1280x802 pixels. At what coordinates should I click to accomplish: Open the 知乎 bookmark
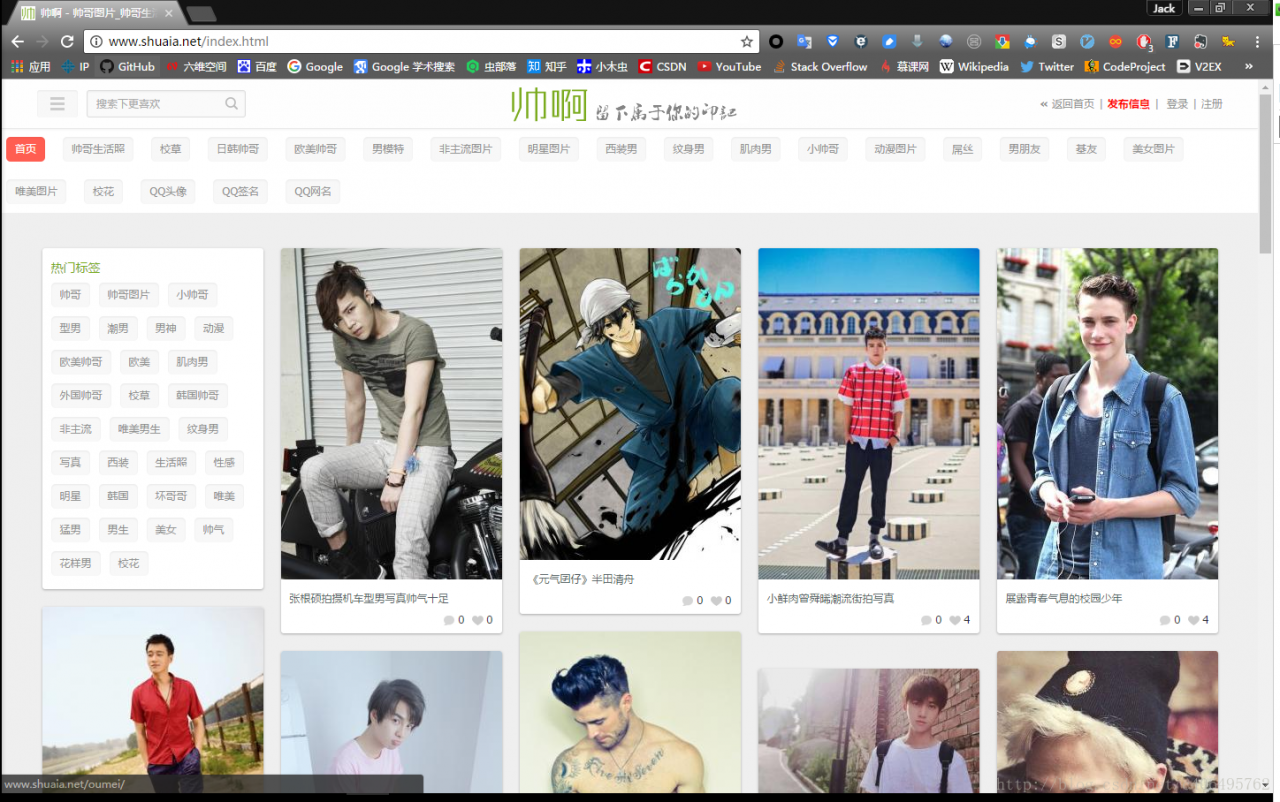[x=547, y=67]
